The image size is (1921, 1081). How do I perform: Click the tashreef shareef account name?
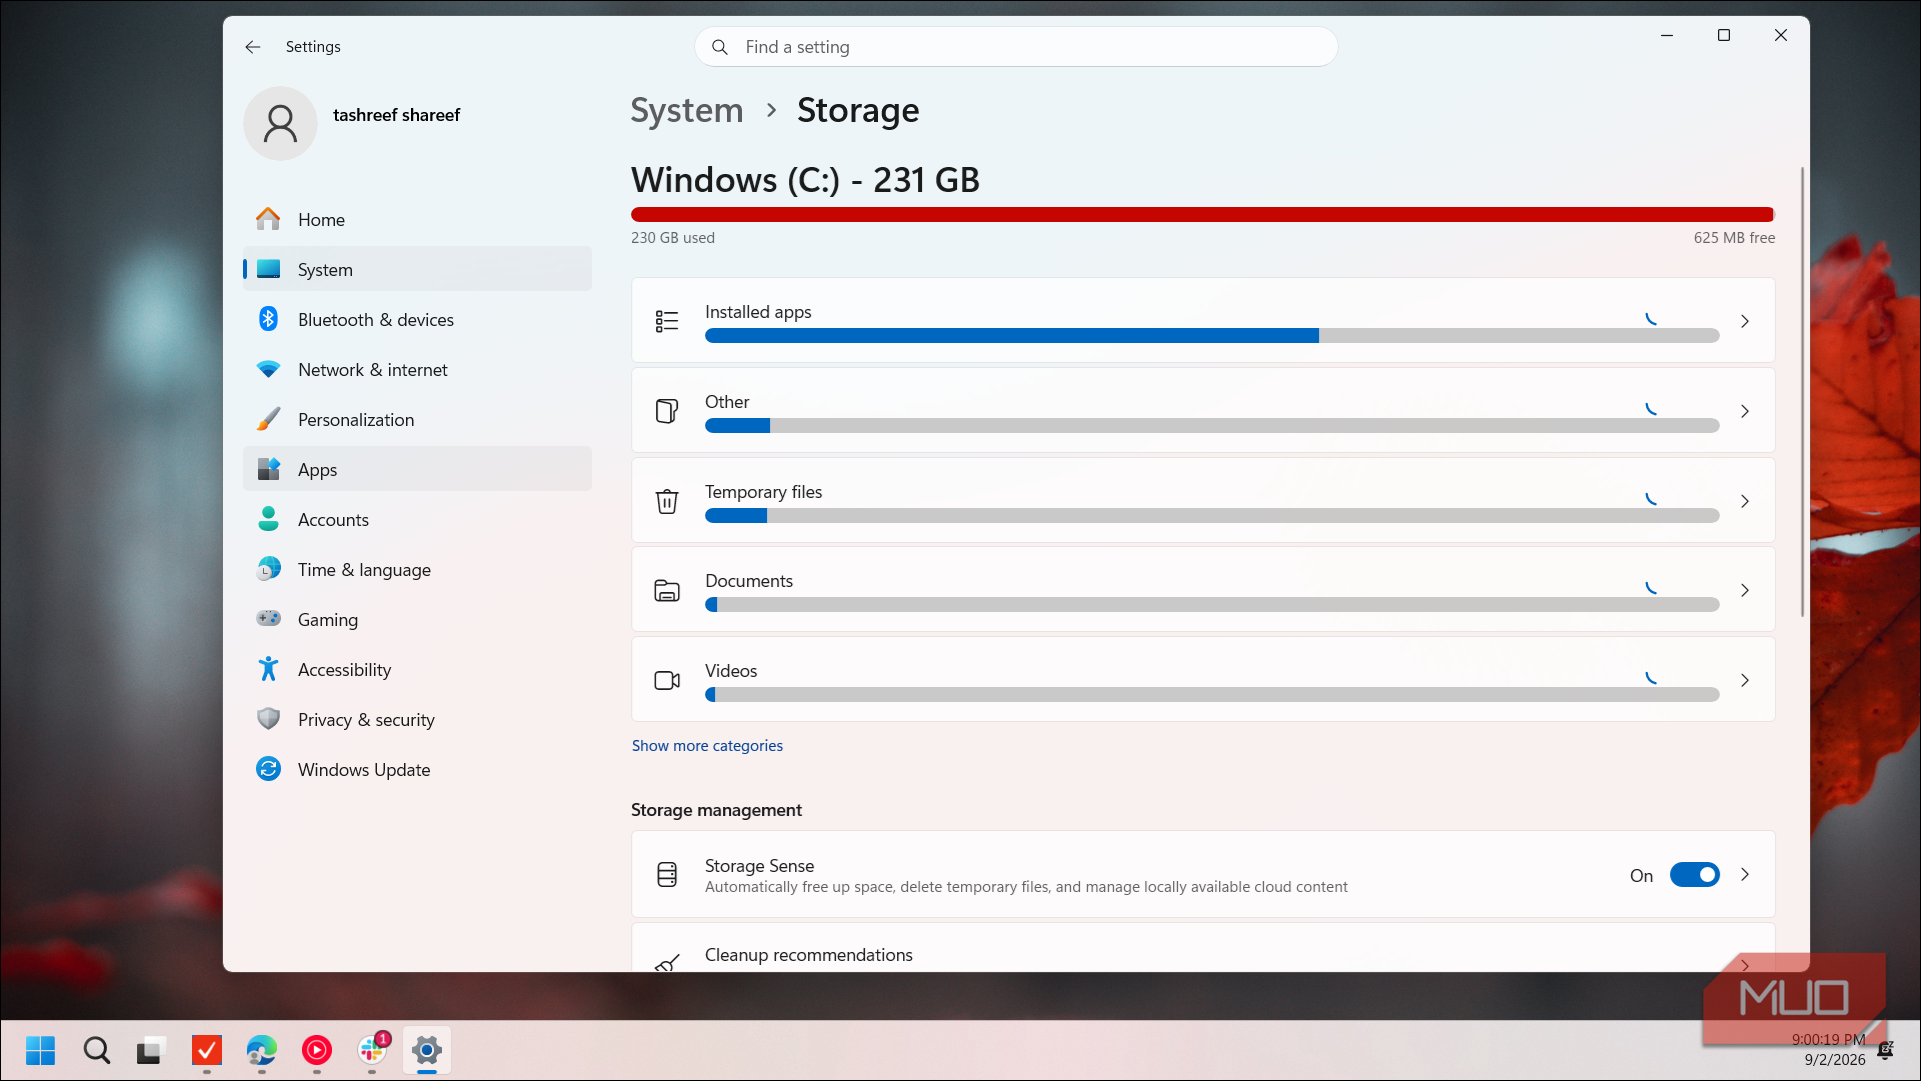(x=396, y=115)
